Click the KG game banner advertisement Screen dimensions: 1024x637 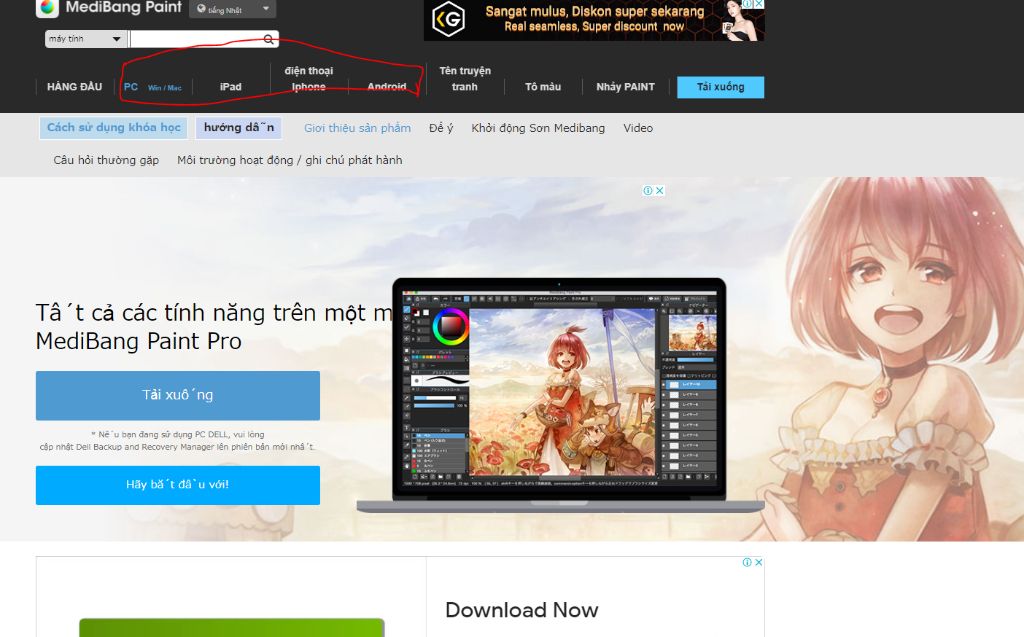click(594, 20)
